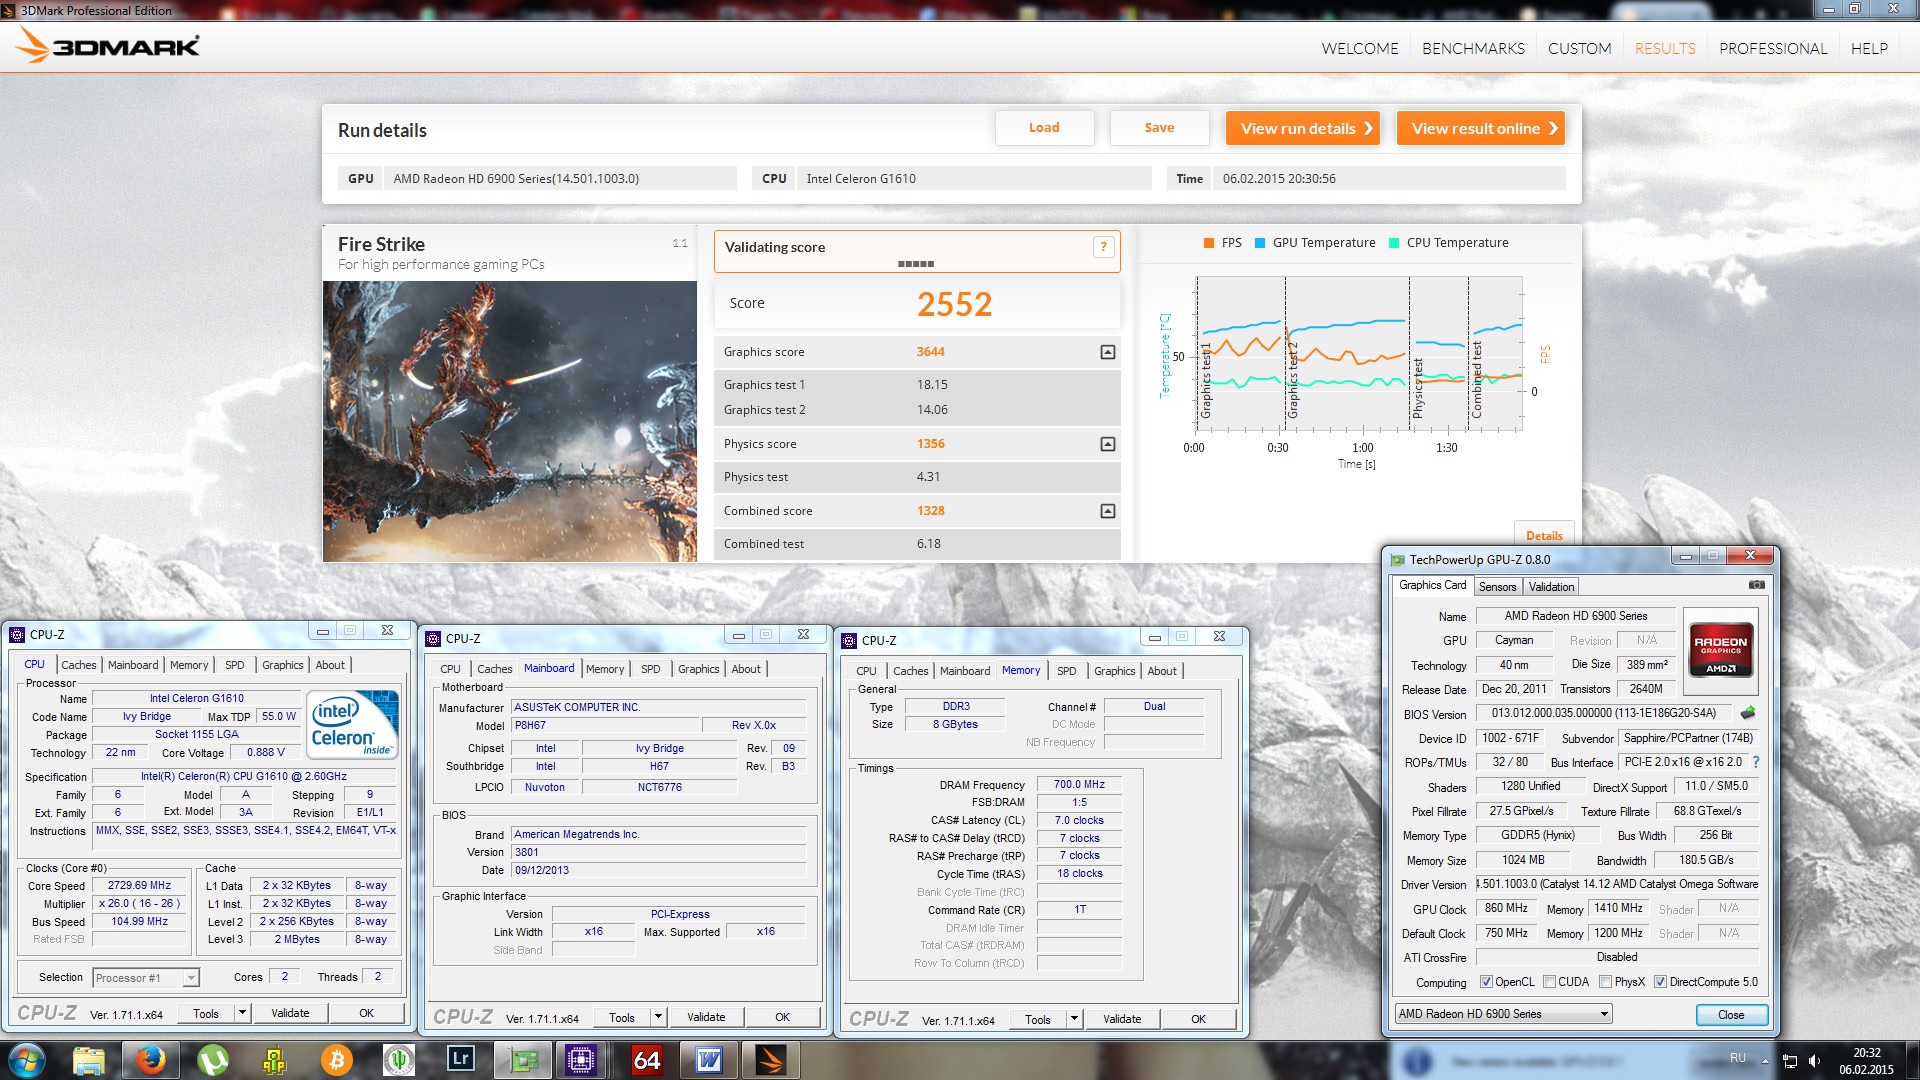
Task: Launch Firefox from the taskbar
Action: pos(151,1060)
